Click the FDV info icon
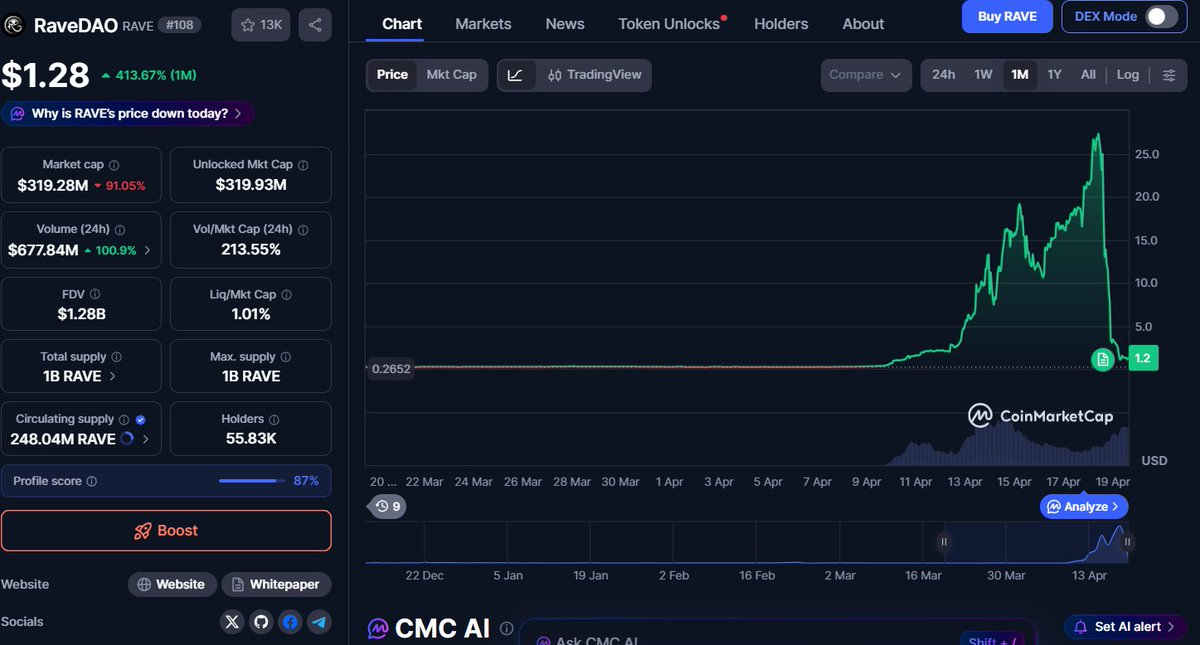The image size is (1200, 645). [x=95, y=295]
